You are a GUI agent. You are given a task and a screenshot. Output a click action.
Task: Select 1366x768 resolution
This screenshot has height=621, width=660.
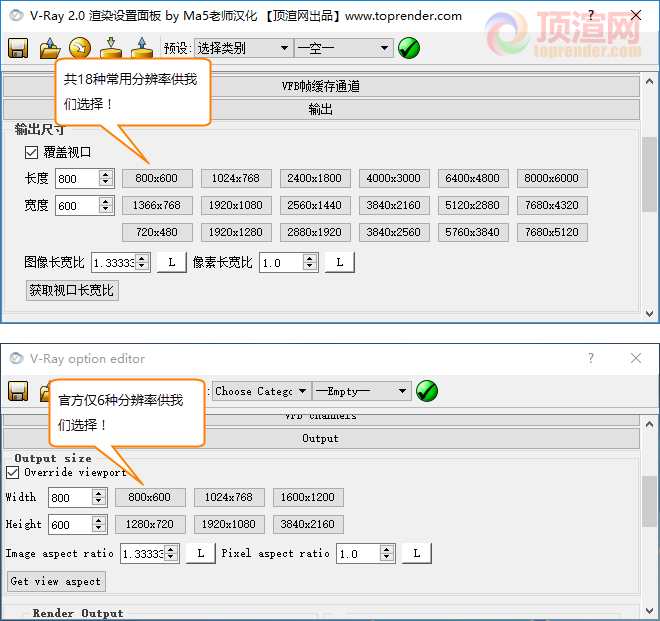coord(157,205)
